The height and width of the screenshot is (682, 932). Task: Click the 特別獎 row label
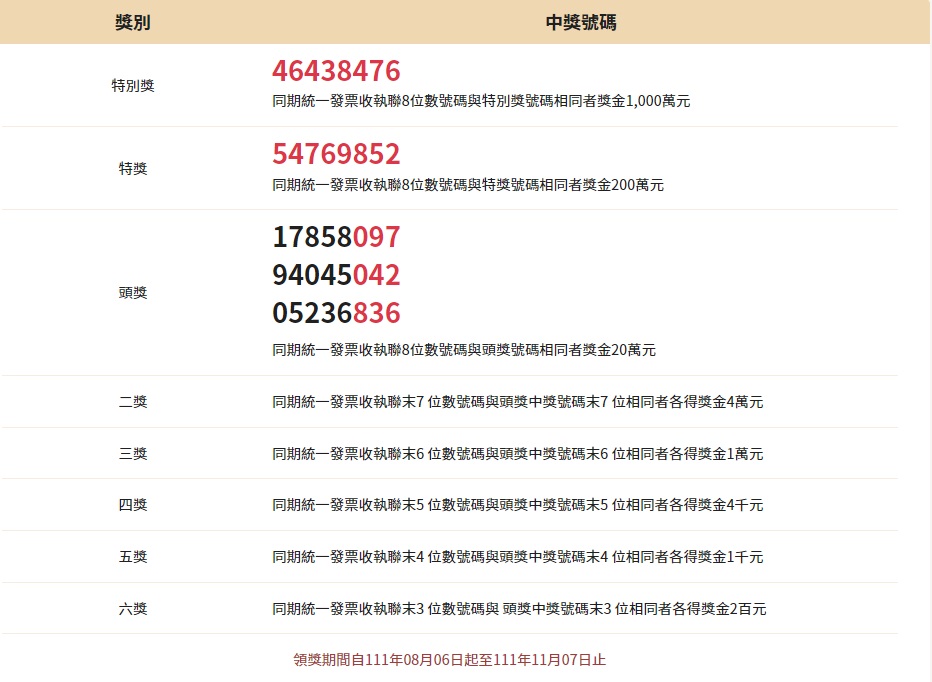(x=133, y=86)
